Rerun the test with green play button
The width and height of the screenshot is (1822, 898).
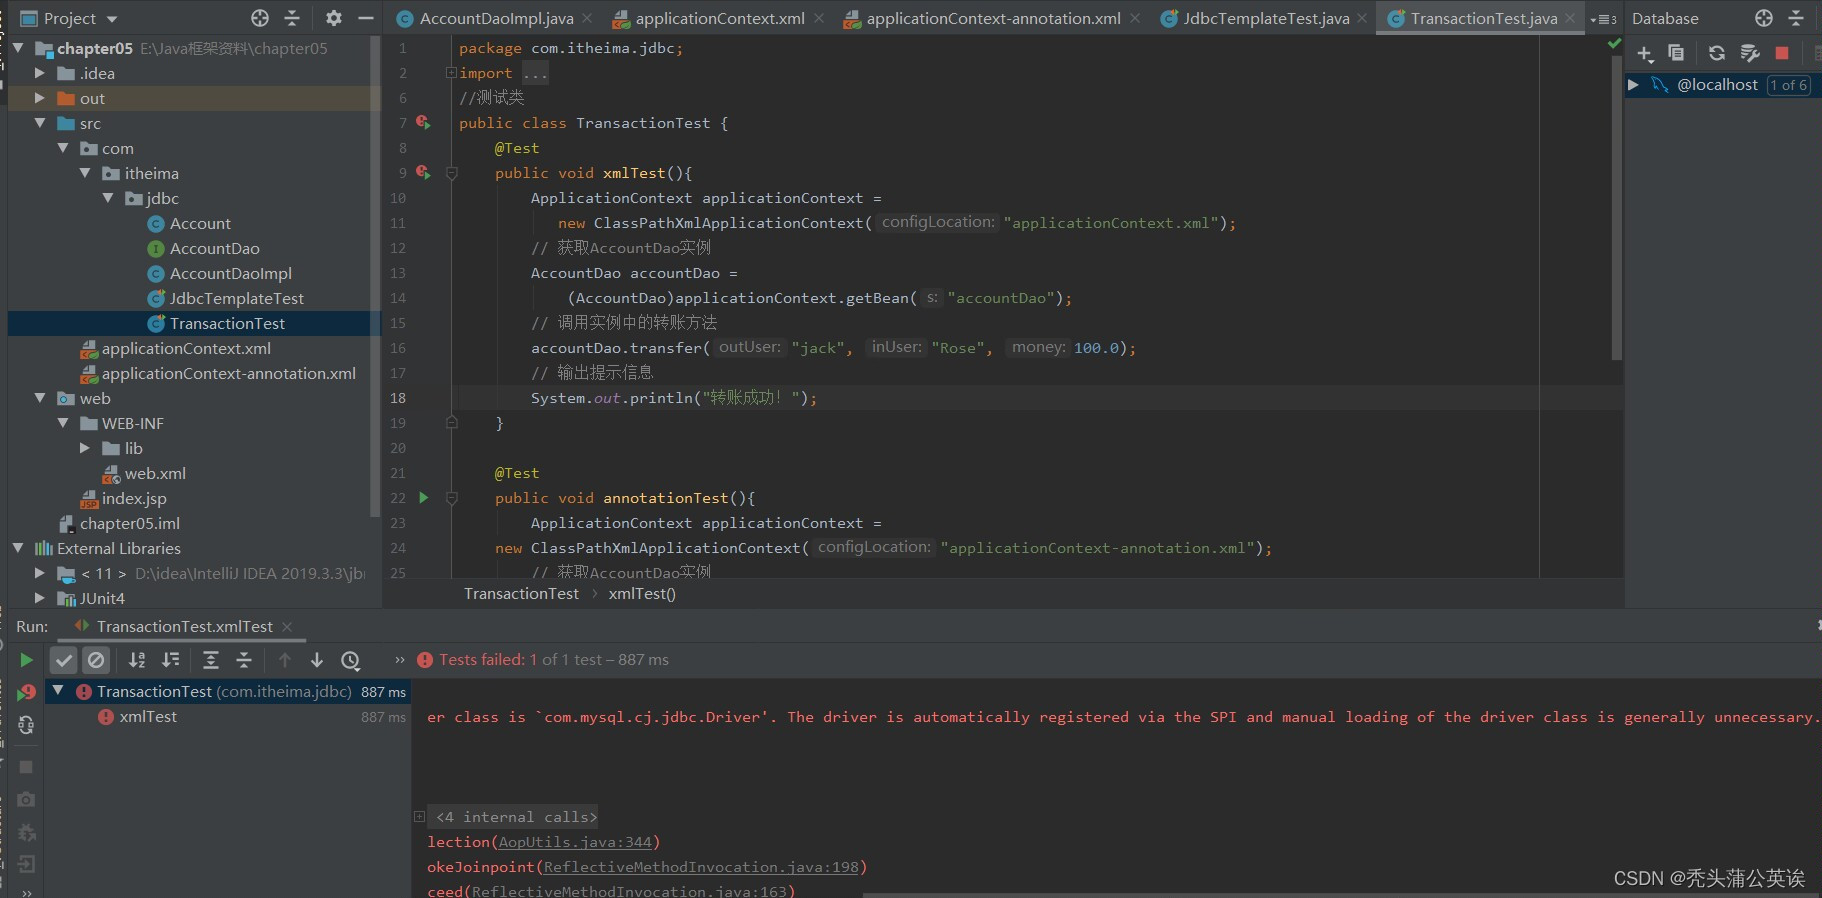[x=26, y=660]
